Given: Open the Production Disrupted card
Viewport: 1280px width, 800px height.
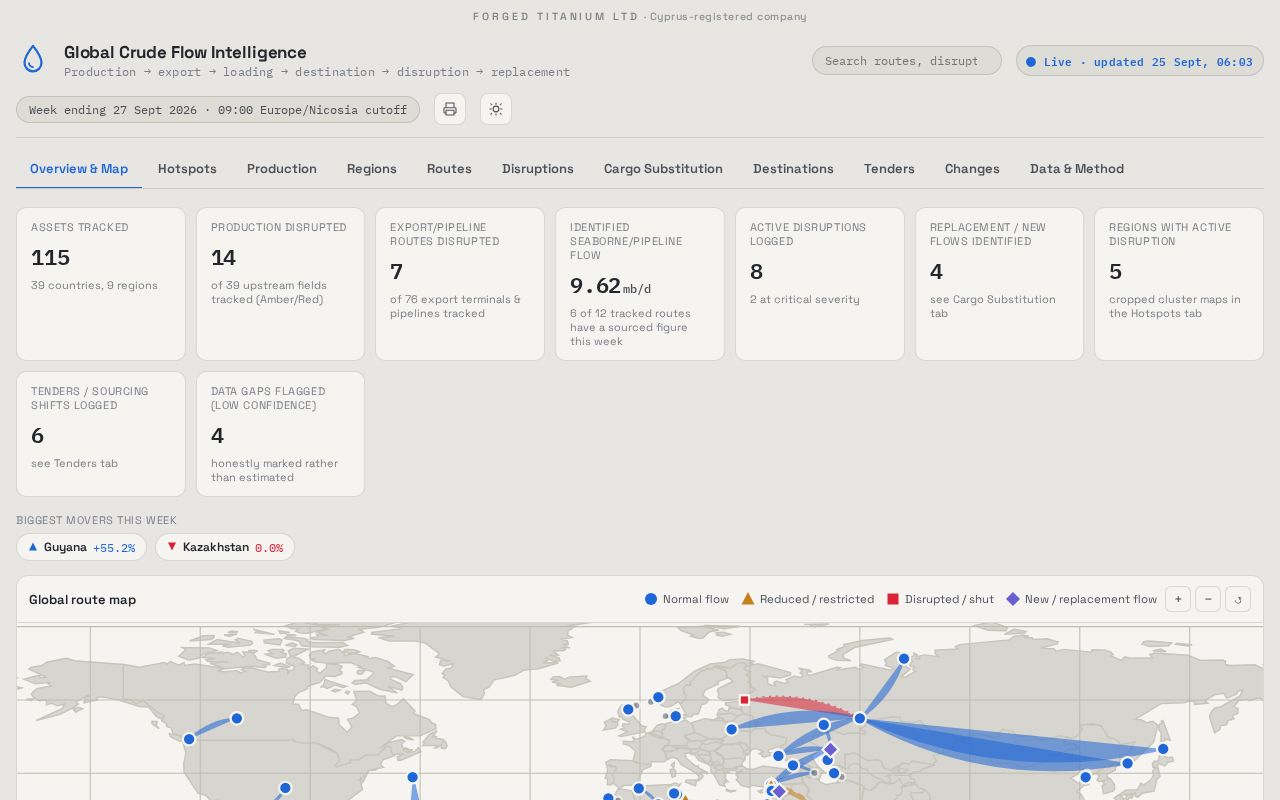Looking at the screenshot, I should [x=280, y=284].
